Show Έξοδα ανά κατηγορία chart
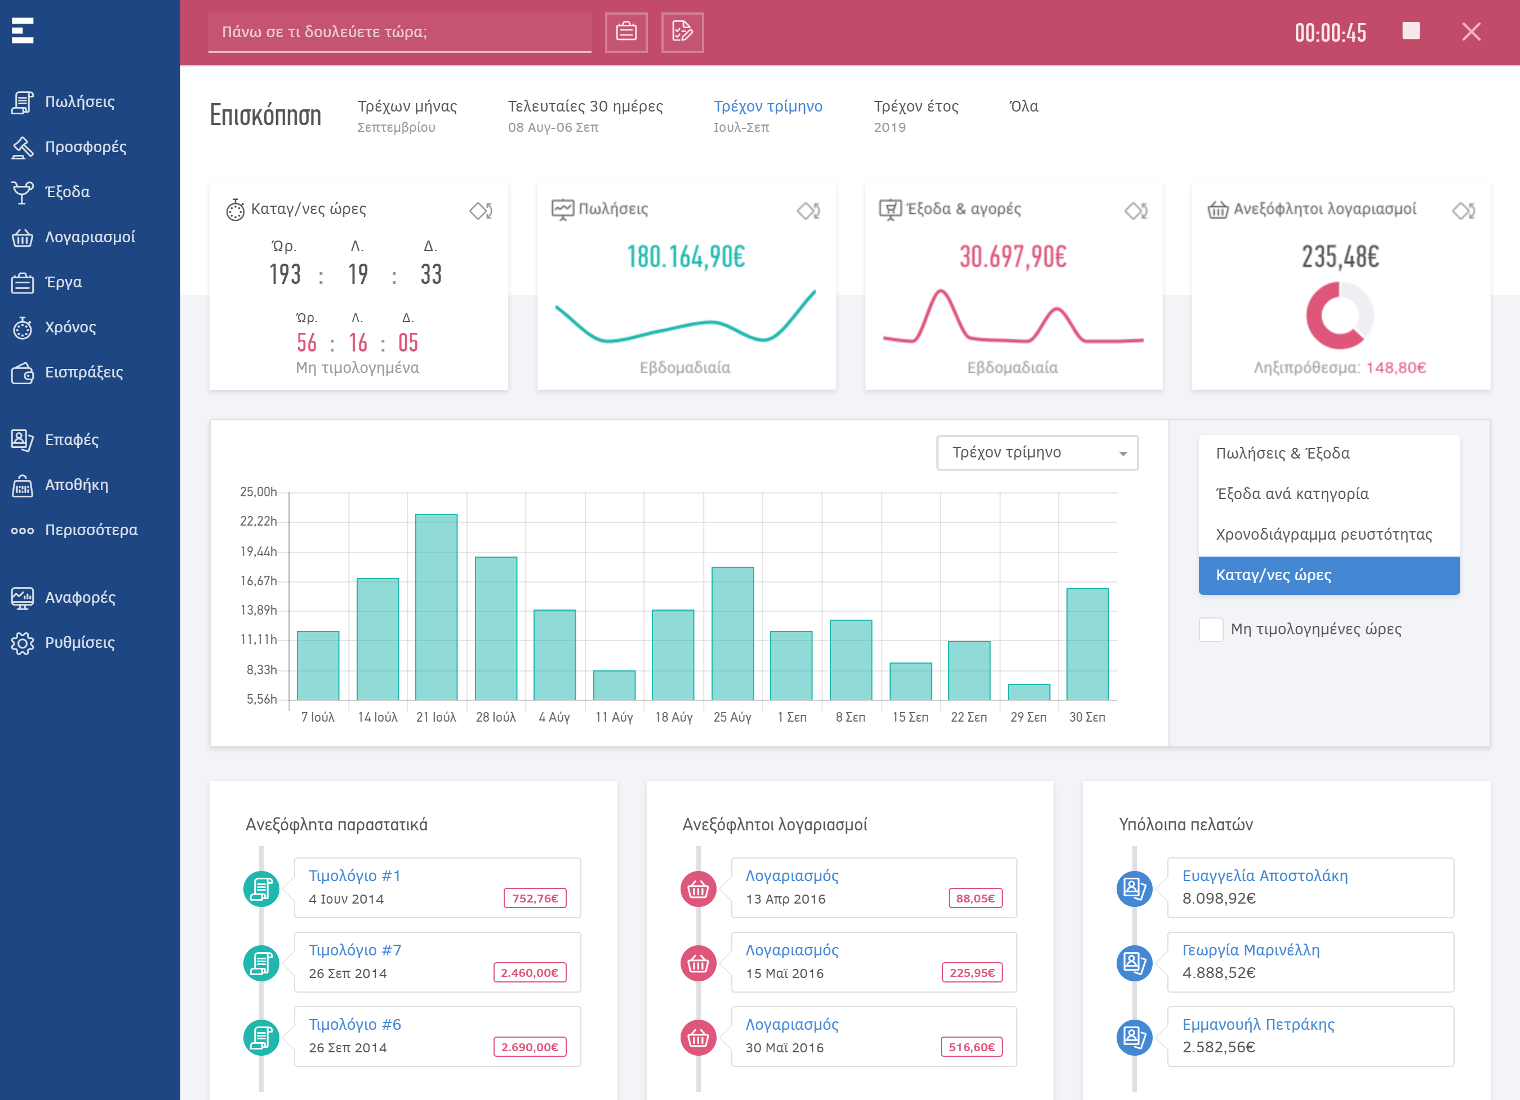Image resolution: width=1520 pixels, height=1100 pixels. tap(1329, 494)
